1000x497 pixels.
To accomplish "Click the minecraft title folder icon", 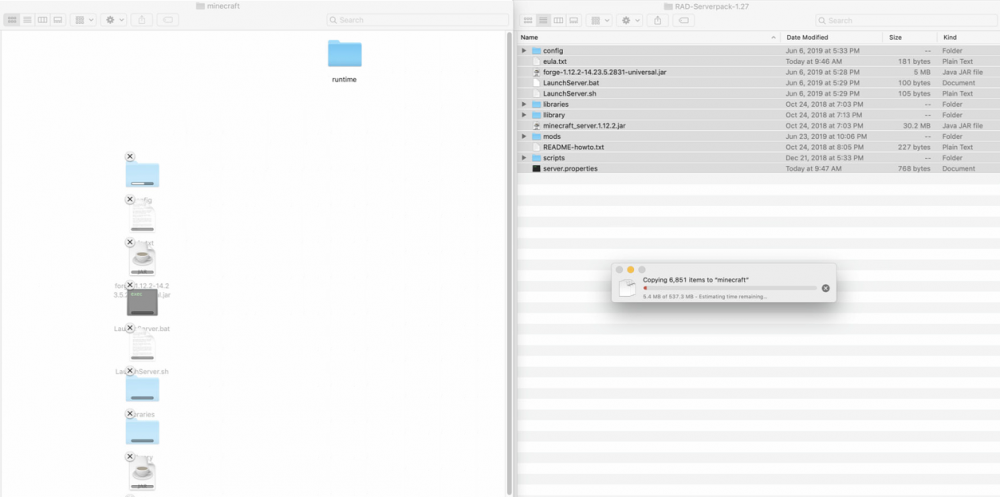I will click(200, 6).
